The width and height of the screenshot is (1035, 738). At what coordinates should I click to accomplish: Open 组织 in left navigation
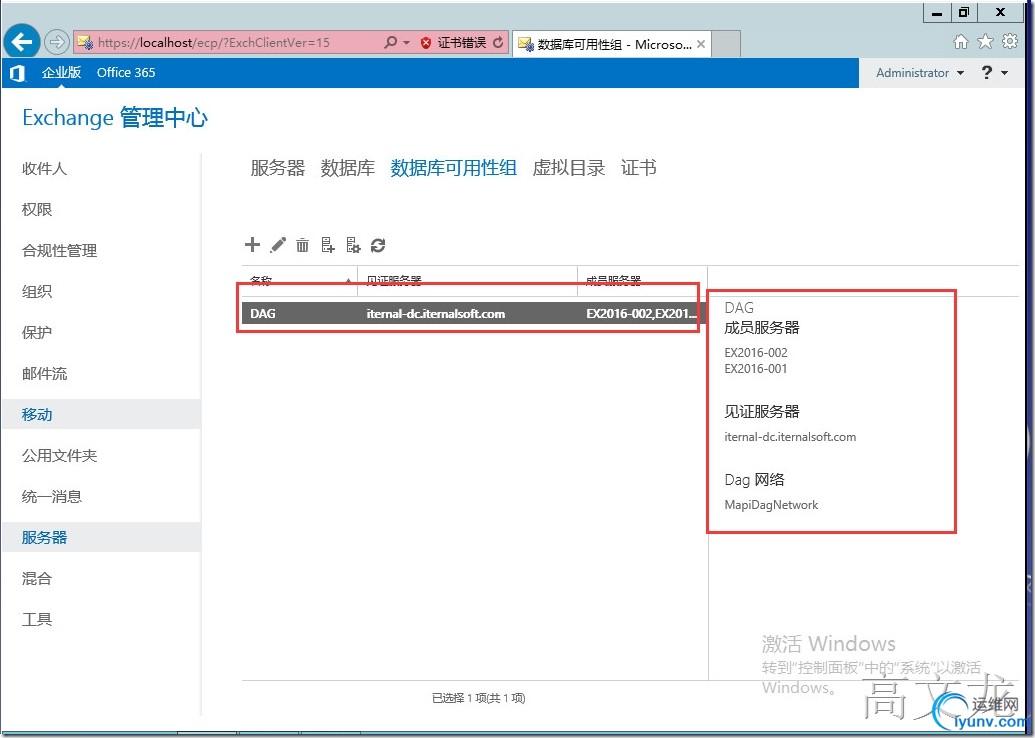37,291
